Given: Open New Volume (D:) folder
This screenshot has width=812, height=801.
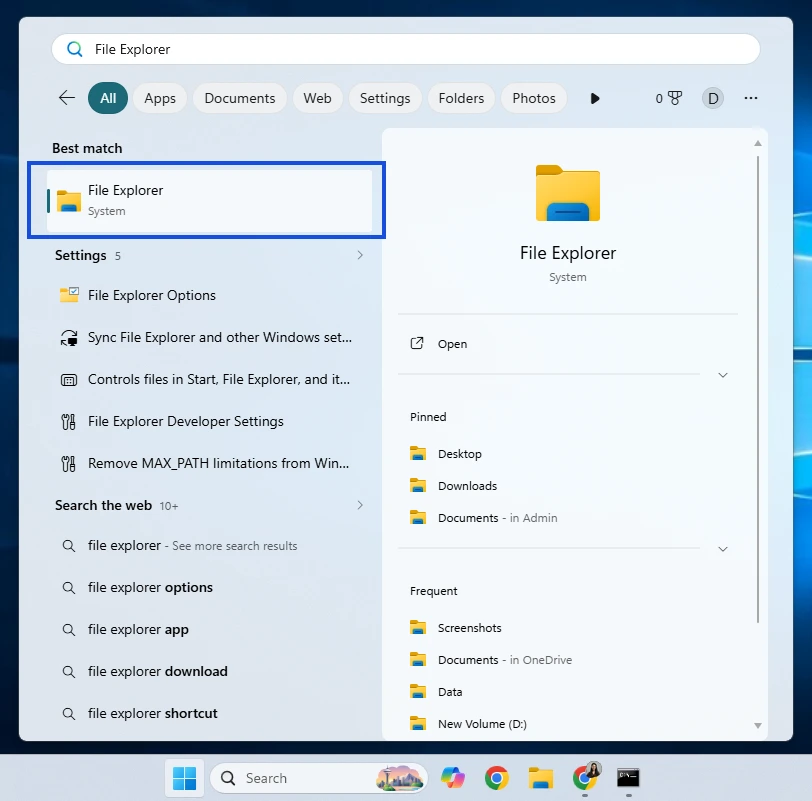Looking at the screenshot, I should [x=468, y=724].
